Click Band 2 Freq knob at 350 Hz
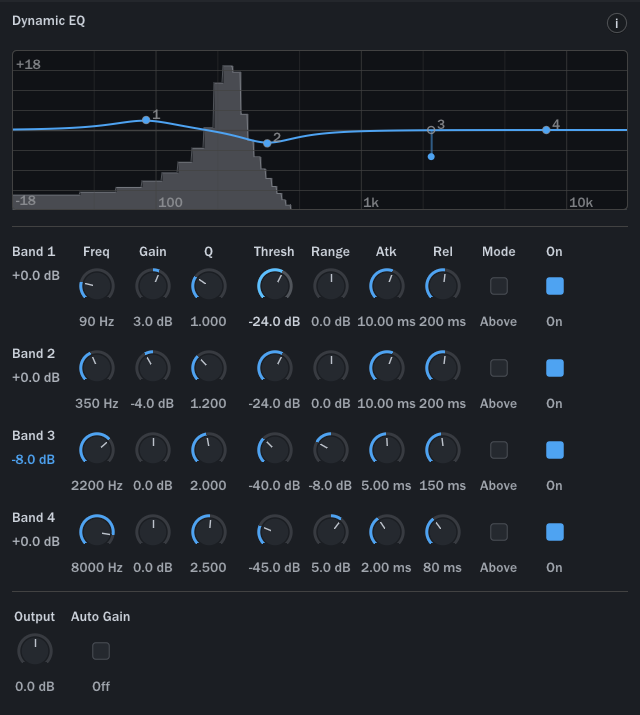The image size is (640, 715). pyautogui.click(x=97, y=368)
